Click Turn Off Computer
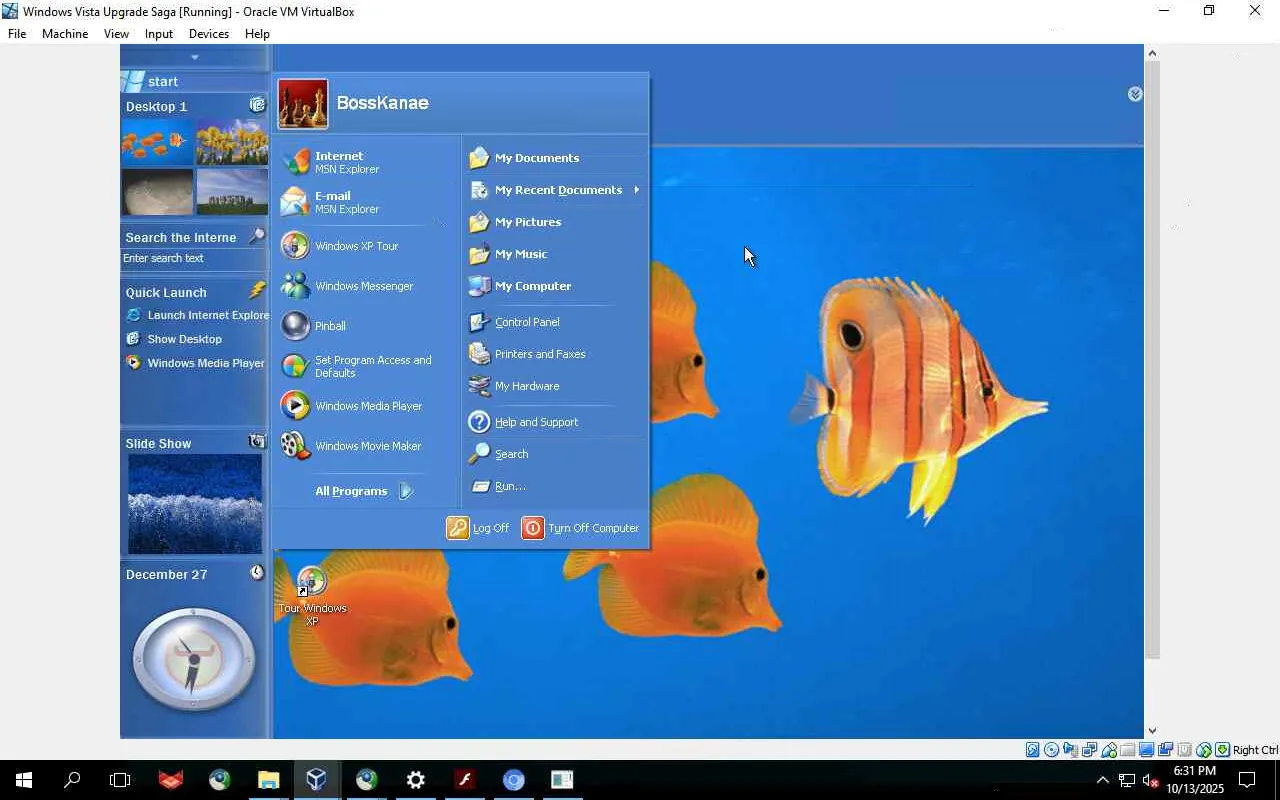This screenshot has width=1280, height=800. click(581, 528)
